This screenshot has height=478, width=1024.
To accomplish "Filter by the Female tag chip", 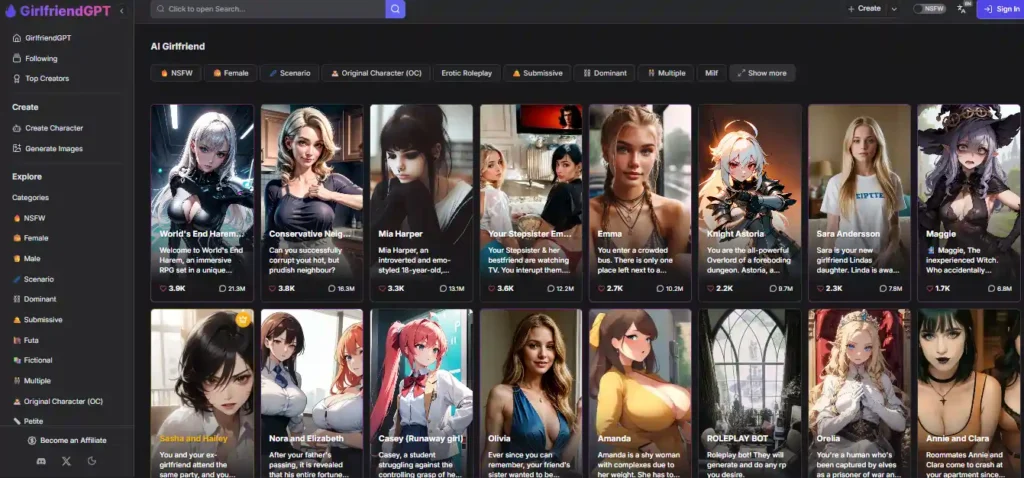I will 231,73.
